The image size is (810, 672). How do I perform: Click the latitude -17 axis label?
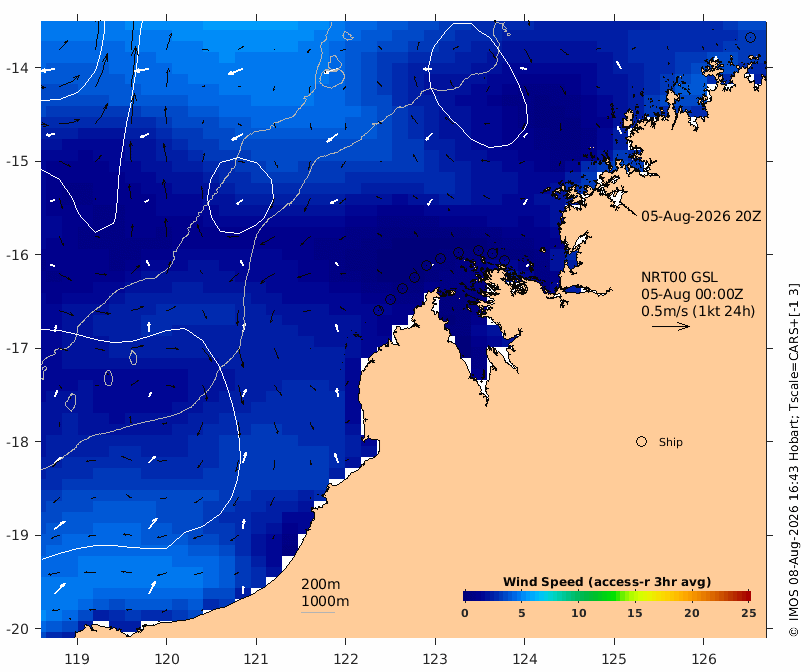[17, 348]
